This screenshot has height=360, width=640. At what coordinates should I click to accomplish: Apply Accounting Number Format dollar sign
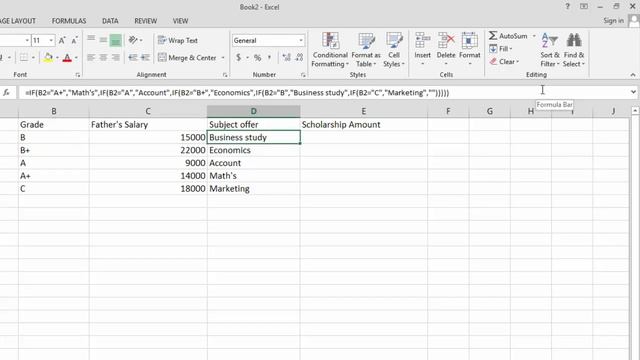coord(238,58)
